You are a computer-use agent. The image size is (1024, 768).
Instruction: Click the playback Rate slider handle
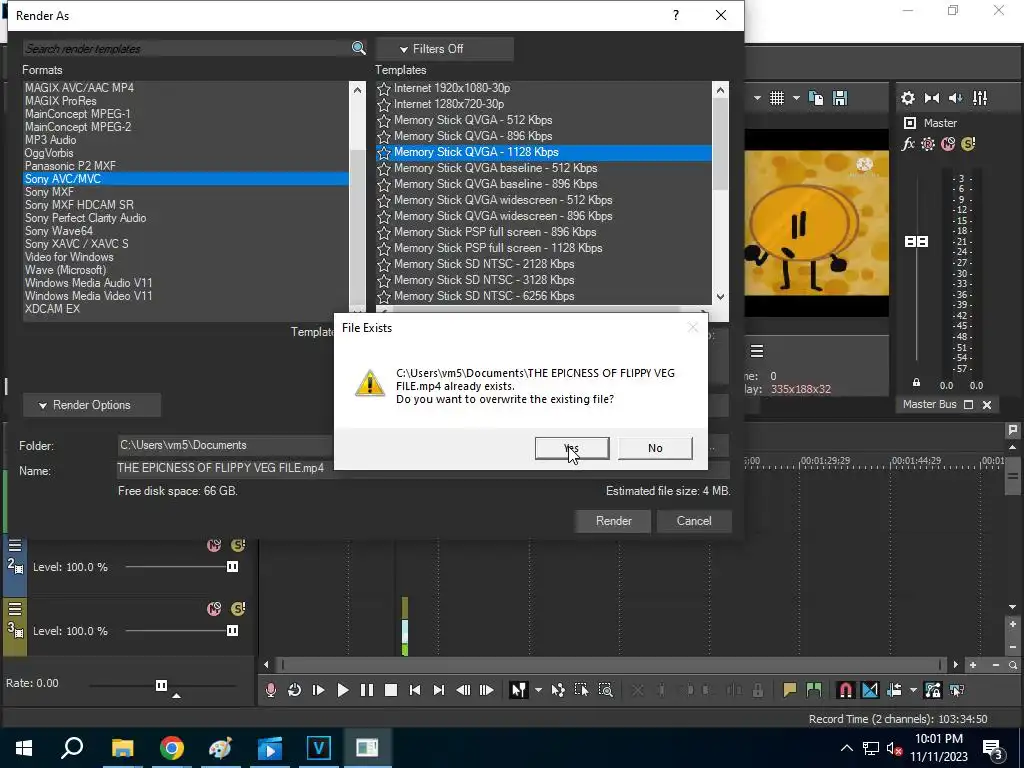(x=161, y=685)
